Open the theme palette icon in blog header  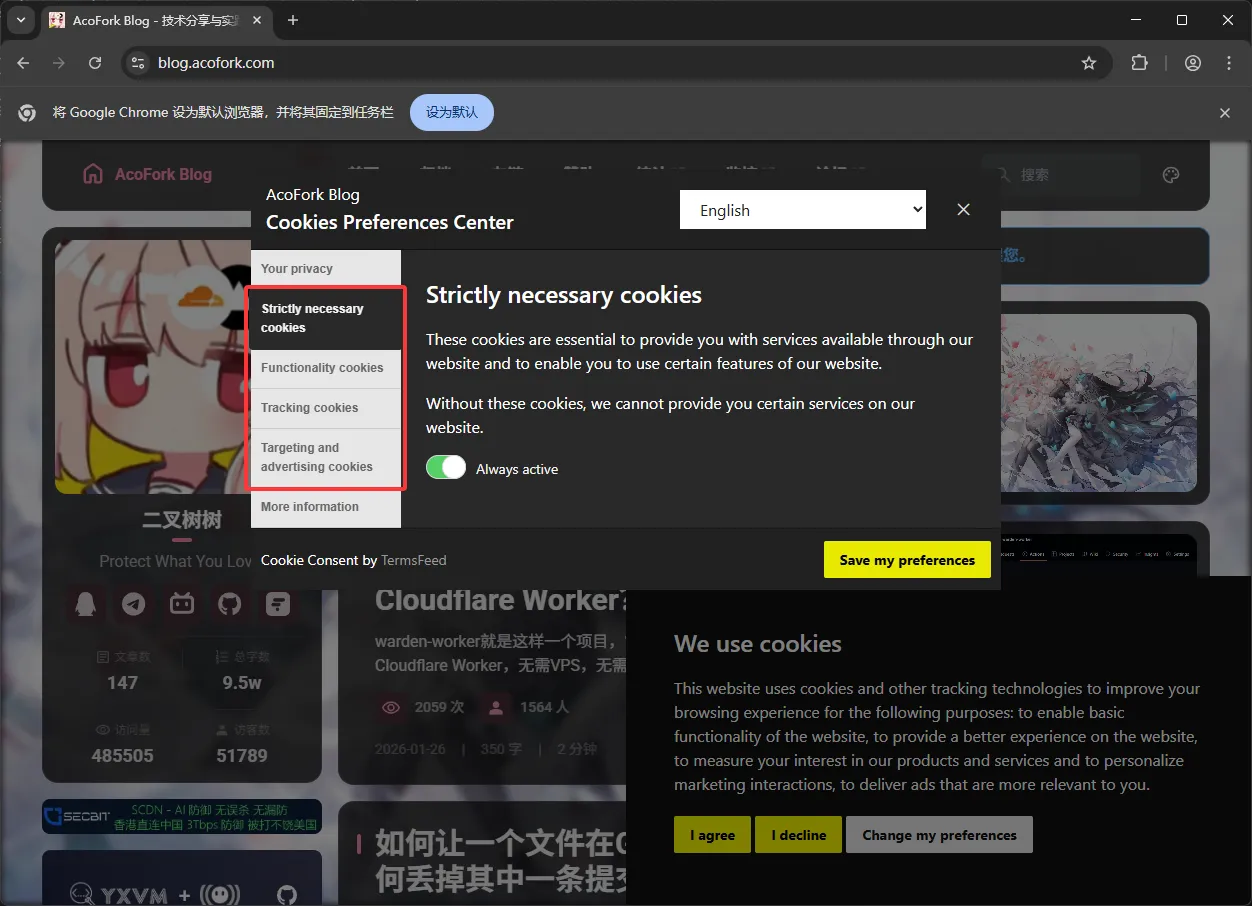(1171, 175)
